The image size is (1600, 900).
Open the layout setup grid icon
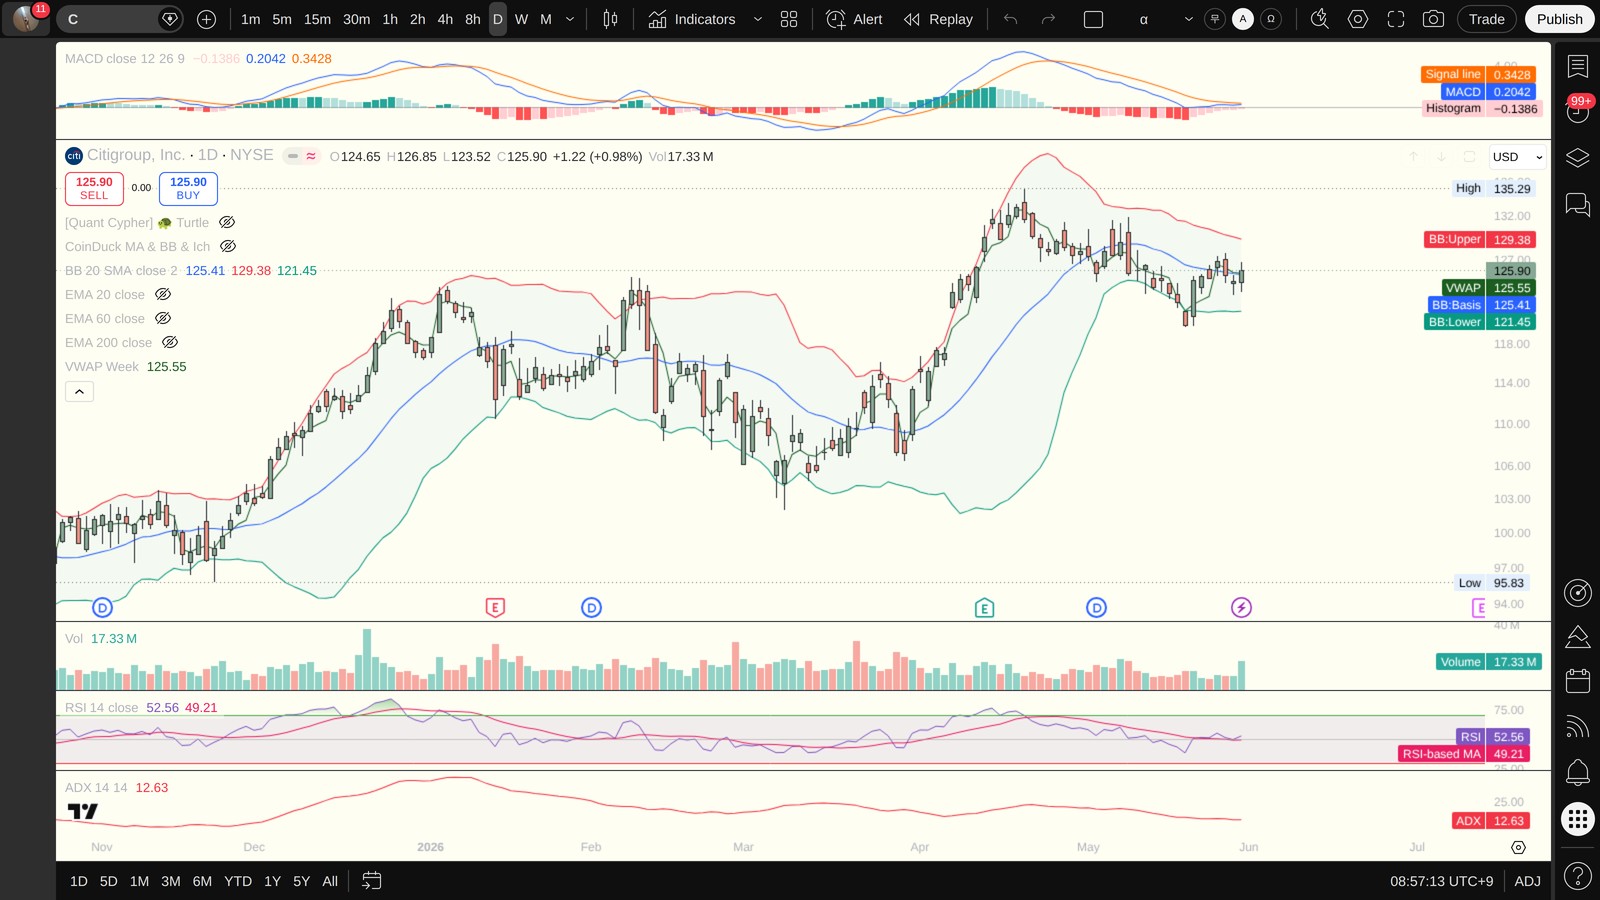pyautogui.click(x=789, y=19)
